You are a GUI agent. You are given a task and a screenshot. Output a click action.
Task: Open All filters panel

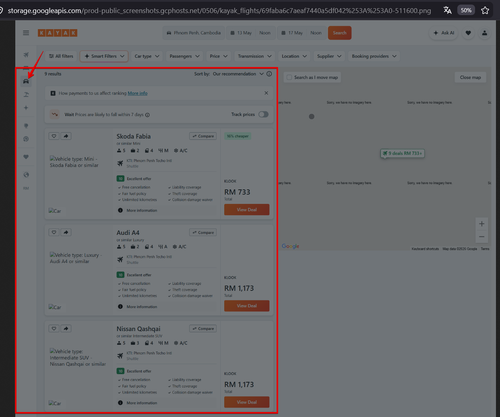point(61,56)
